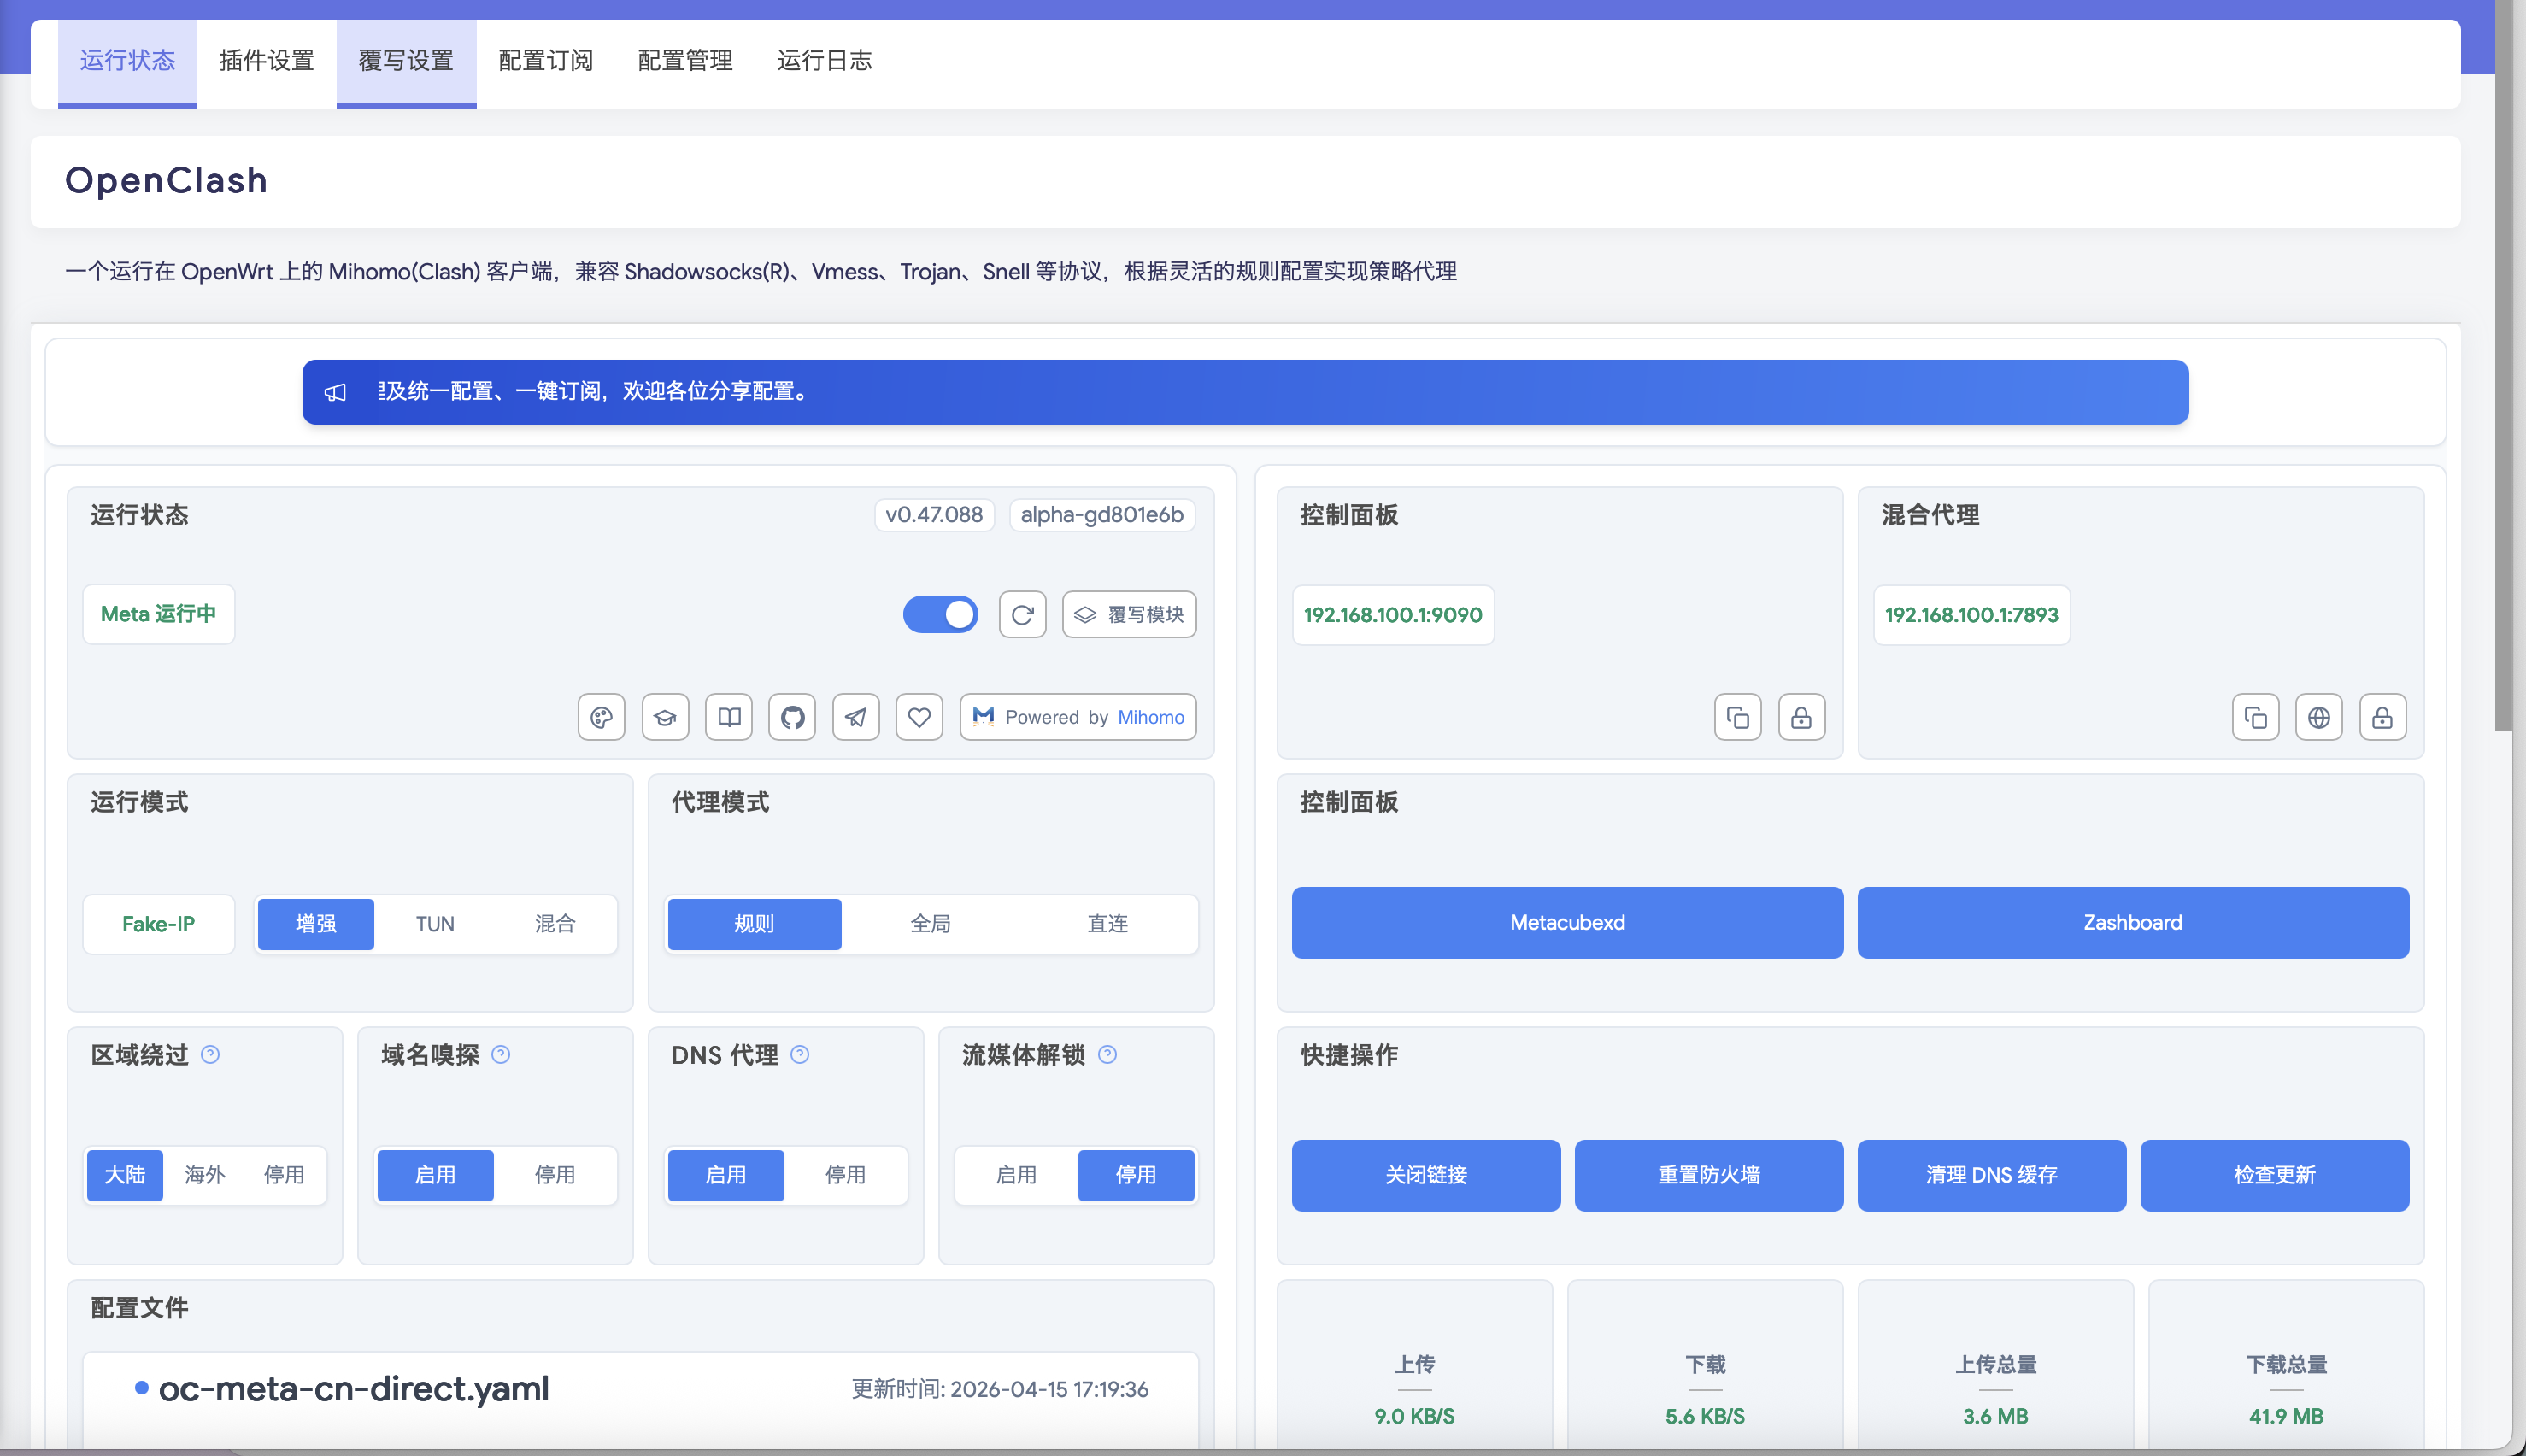This screenshot has width=2526, height=1456.
Task: Click the tutorial graduation-cap icon
Action: tap(665, 717)
